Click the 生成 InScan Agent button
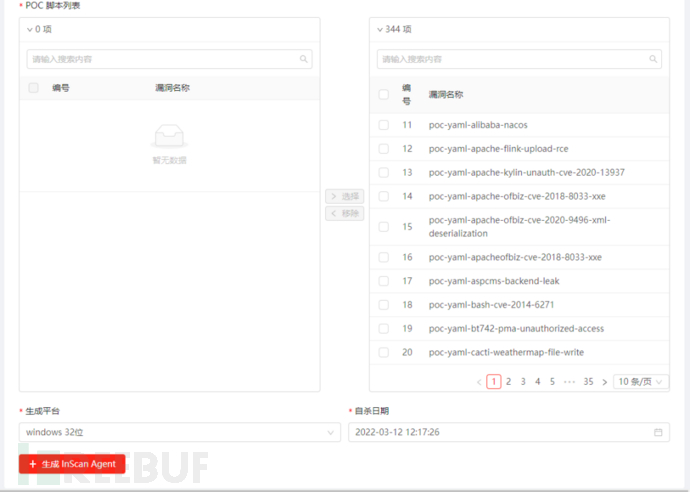 72,464
